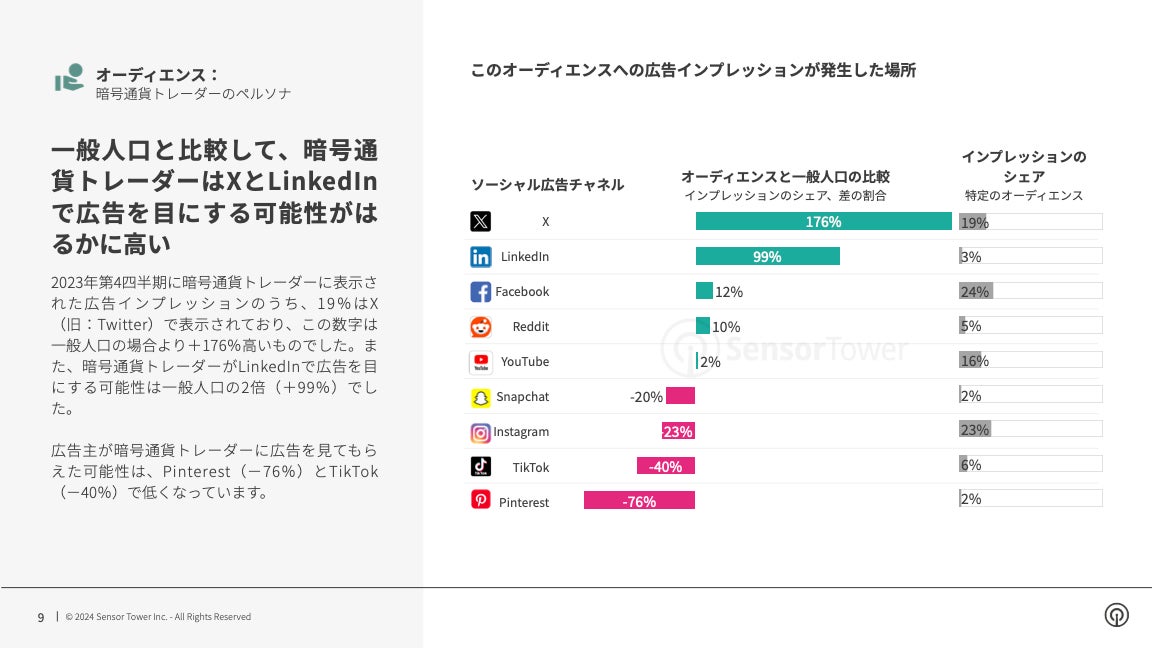Select the pink -40% TikTok bar
Viewport: 1152px width, 648px height.
(x=665, y=467)
